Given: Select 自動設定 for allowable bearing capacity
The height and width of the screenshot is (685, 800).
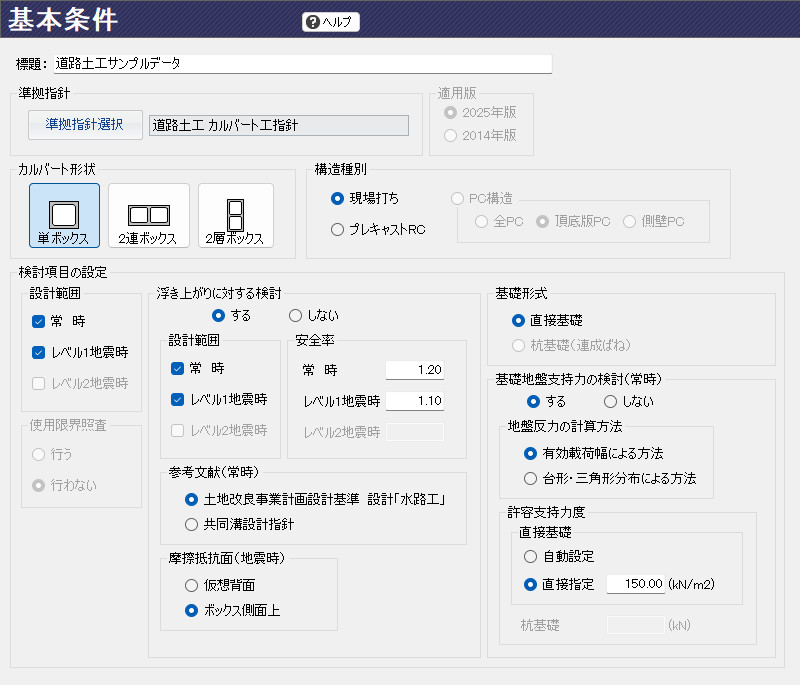Looking at the screenshot, I should coord(531,554).
